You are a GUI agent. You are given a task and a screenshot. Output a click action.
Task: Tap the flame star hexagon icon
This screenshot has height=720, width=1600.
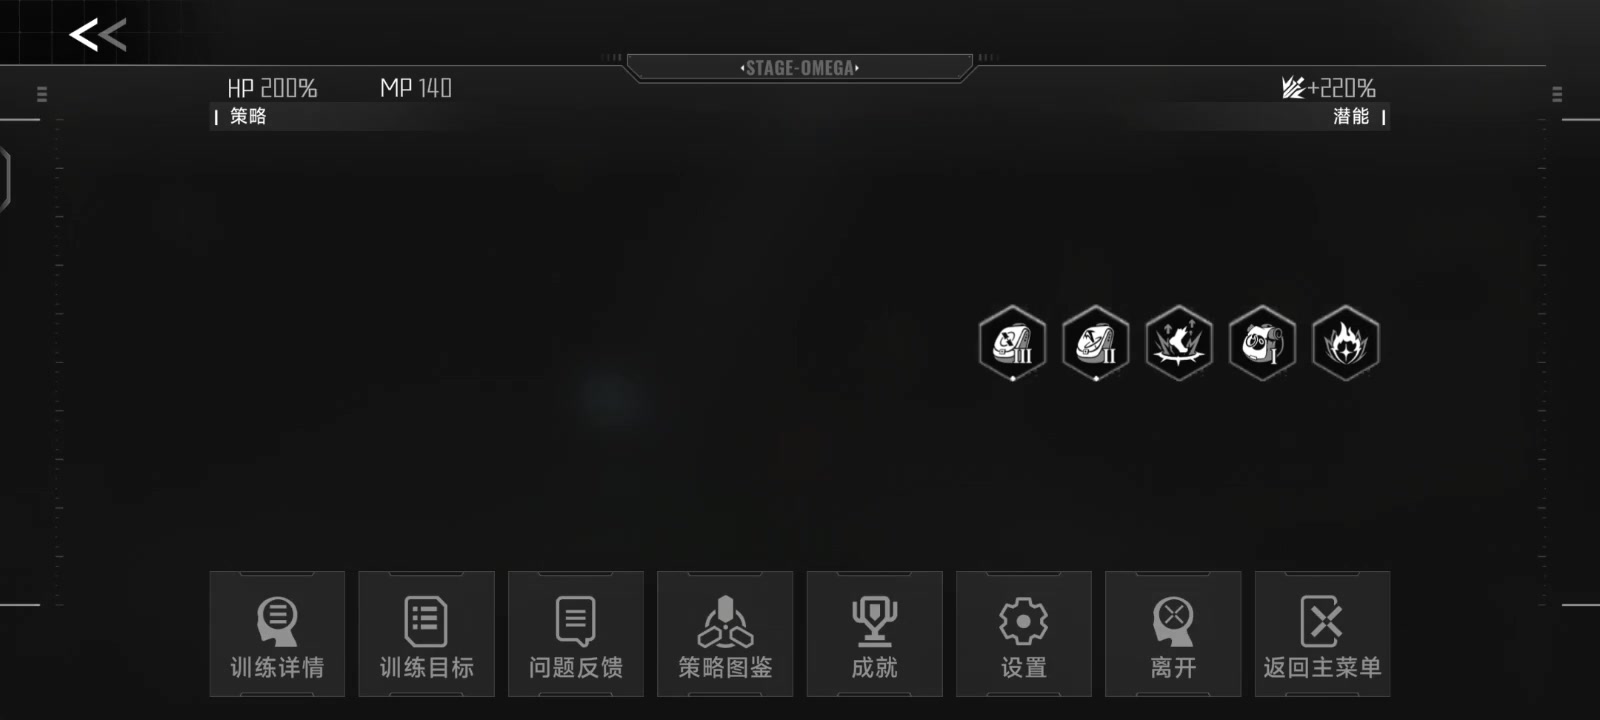tap(1346, 343)
